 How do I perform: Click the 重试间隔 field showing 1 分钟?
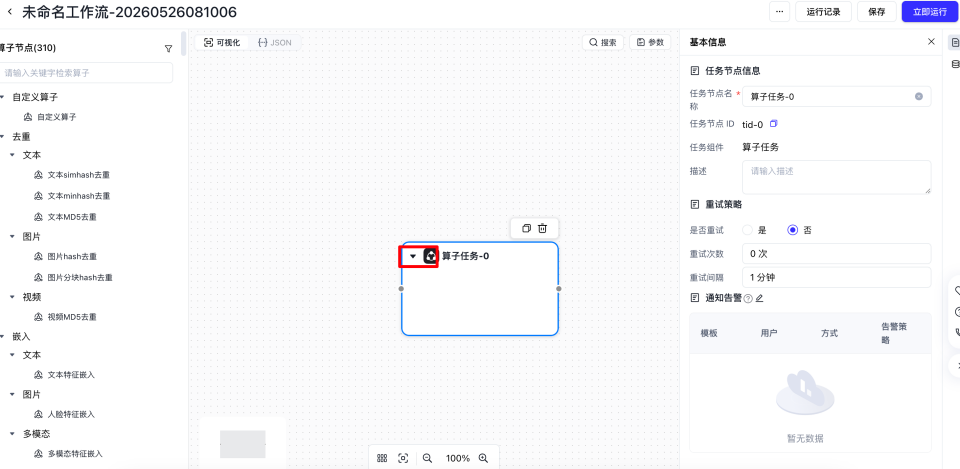click(x=836, y=277)
